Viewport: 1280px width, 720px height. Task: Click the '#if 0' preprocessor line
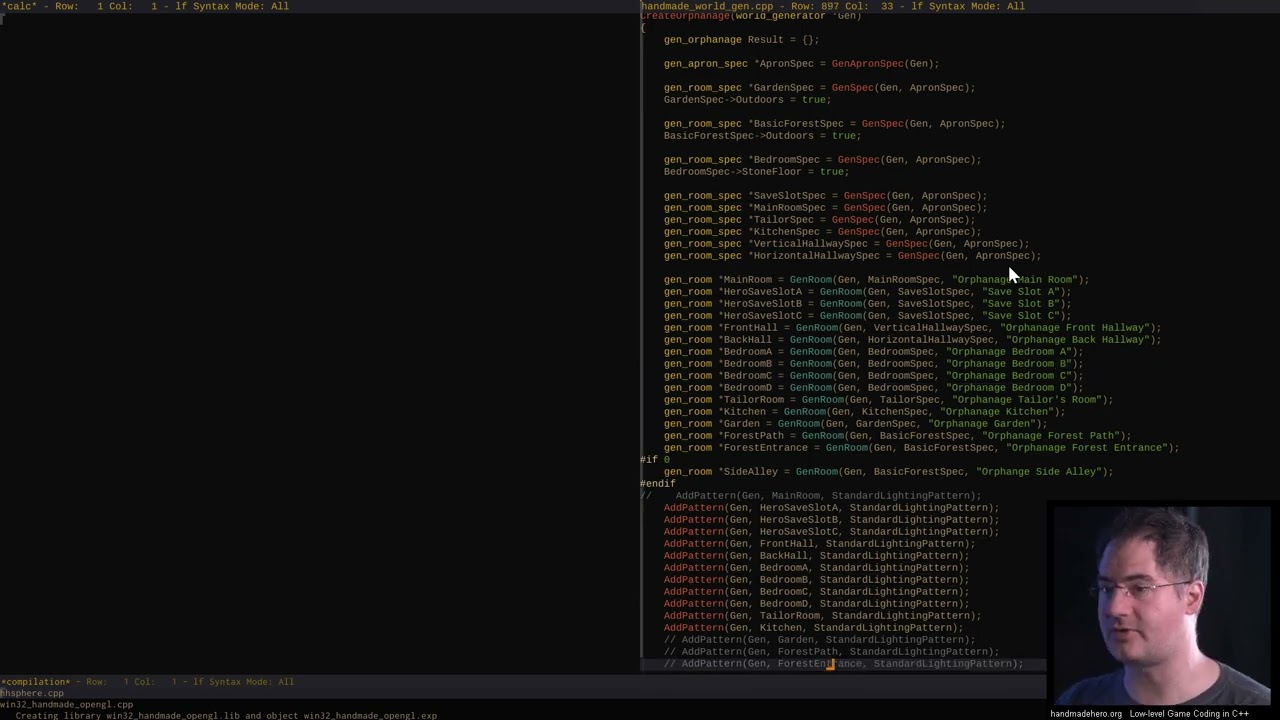pos(655,460)
